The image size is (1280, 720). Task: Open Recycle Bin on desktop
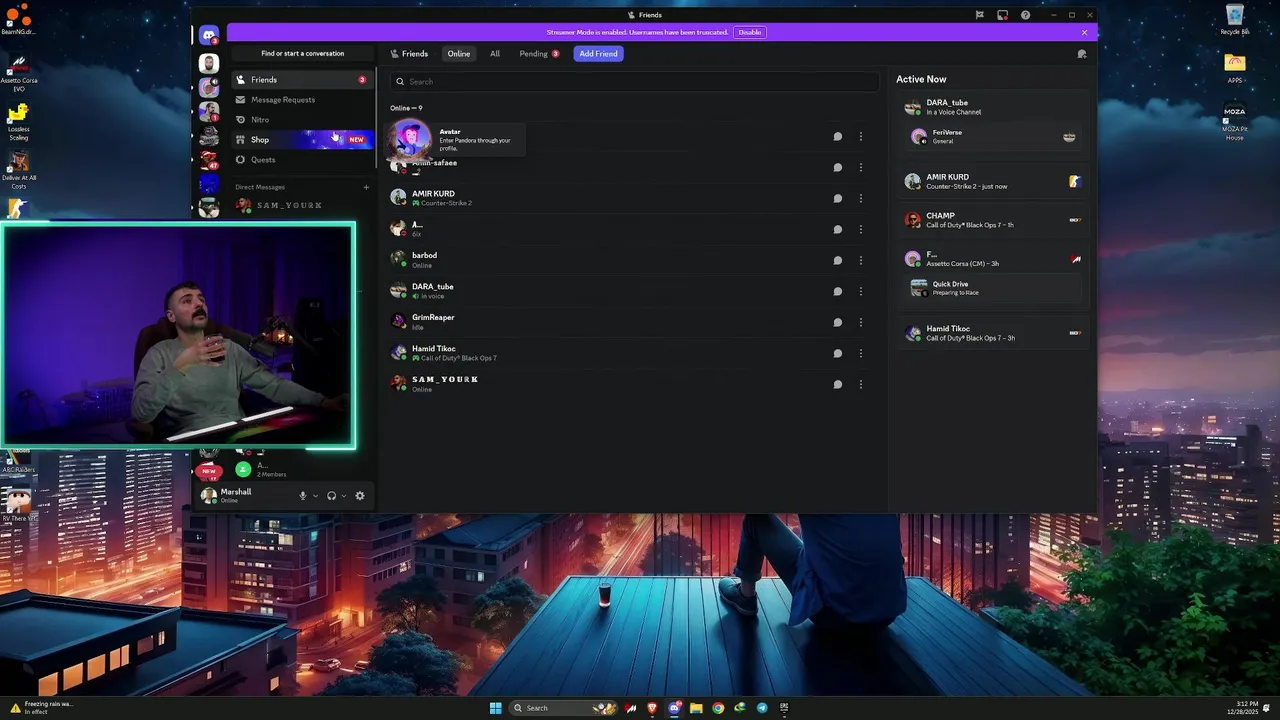(x=1235, y=19)
